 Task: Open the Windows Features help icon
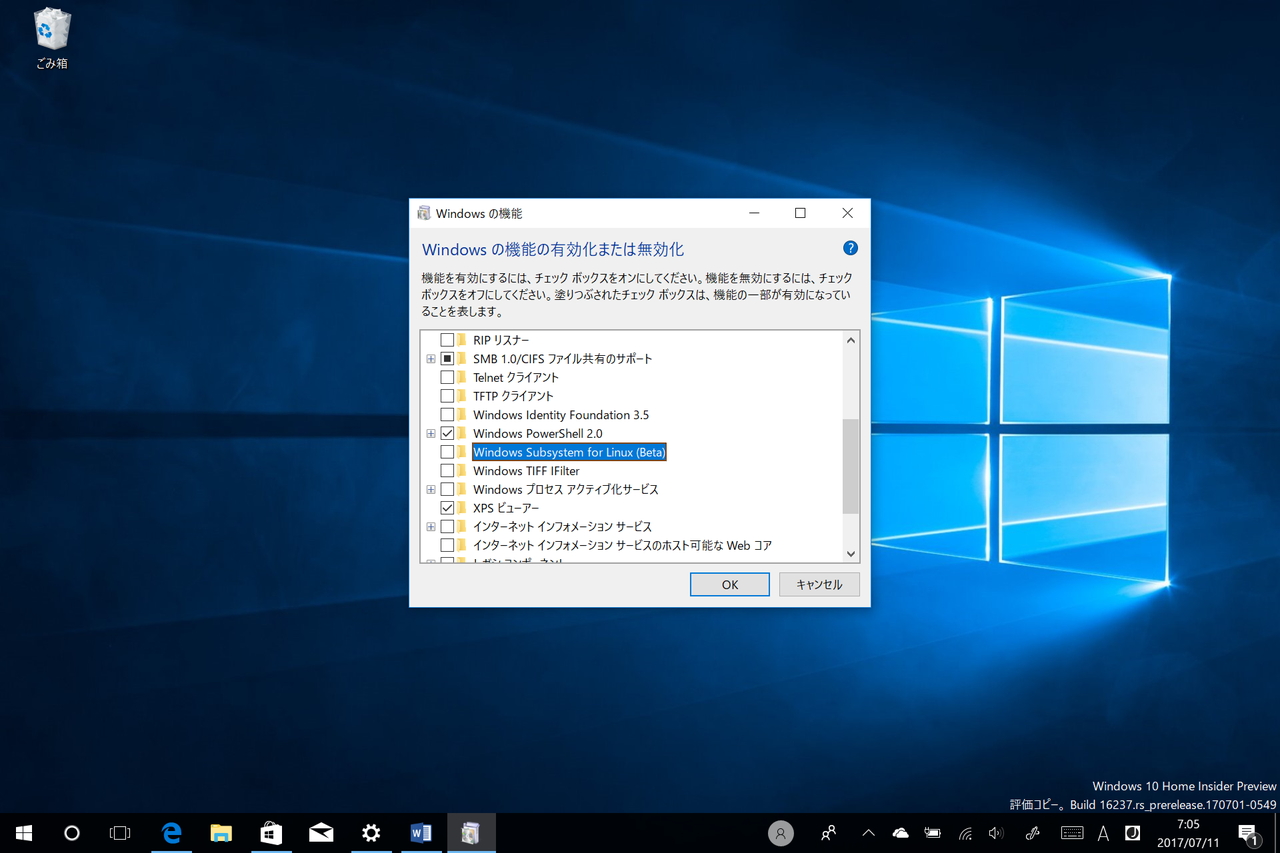[x=850, y=247]
